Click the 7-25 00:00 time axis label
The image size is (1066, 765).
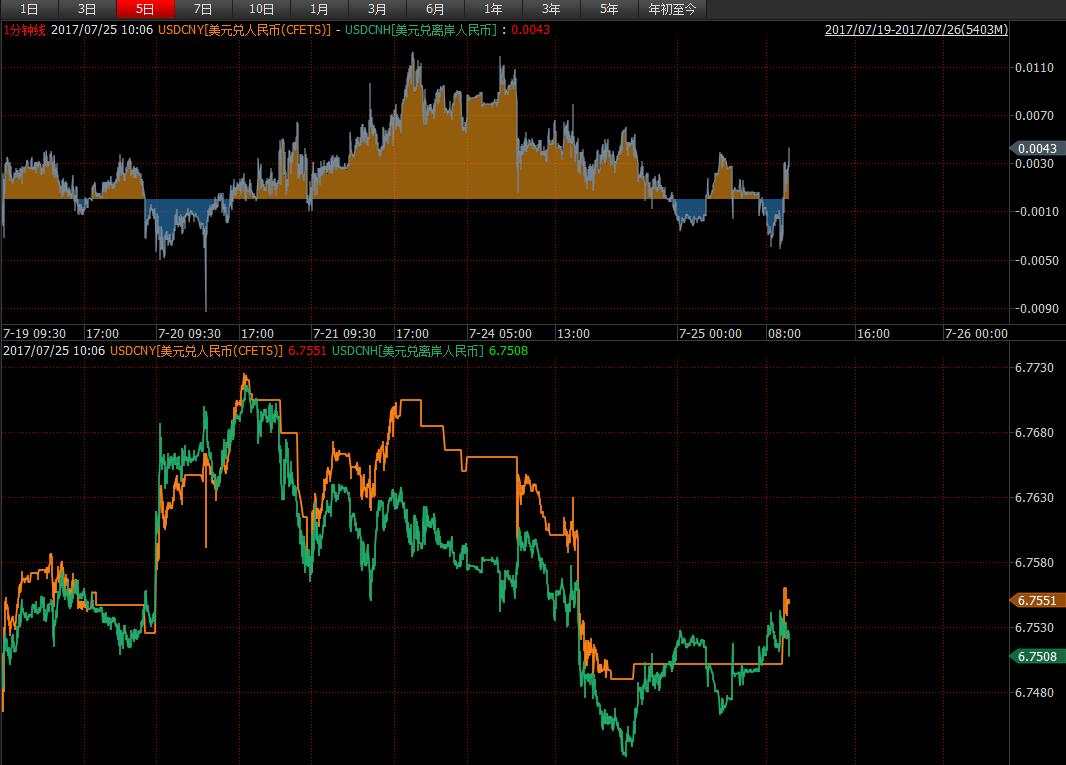click(x=710, y=334)
